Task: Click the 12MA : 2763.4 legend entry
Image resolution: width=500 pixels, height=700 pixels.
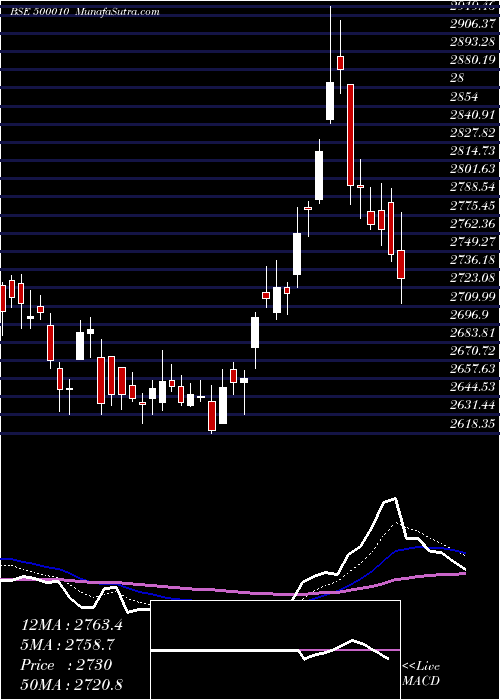Action: (x=72, y=624)
